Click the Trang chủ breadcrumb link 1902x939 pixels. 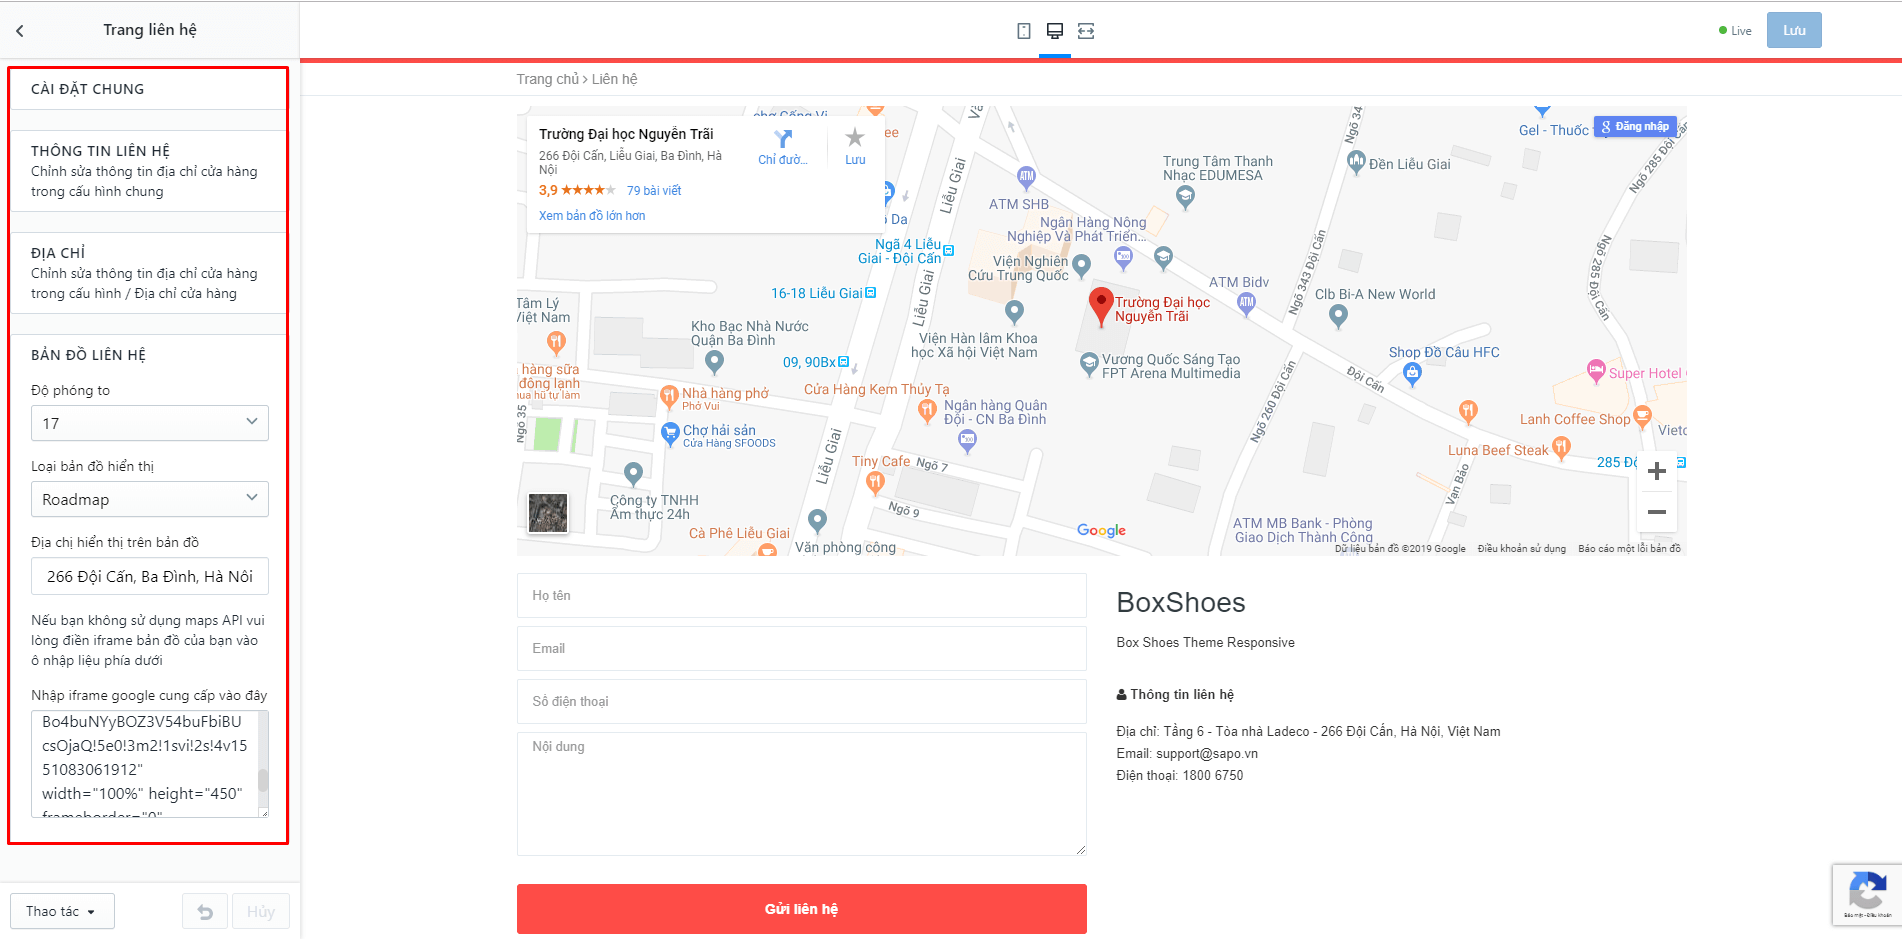[547, 79]
